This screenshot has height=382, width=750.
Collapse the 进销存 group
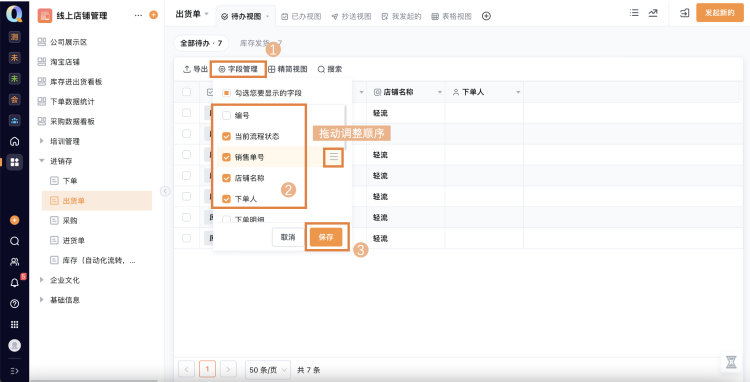(42, 161)
